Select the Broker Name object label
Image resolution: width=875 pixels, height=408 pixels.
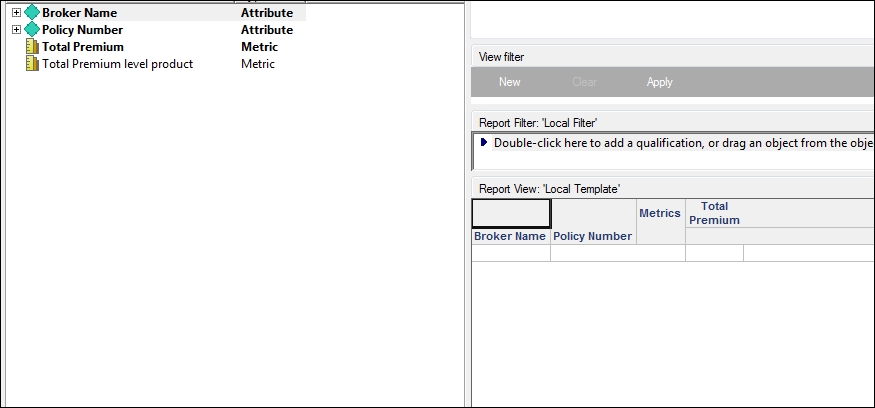(x=79, y=13)
